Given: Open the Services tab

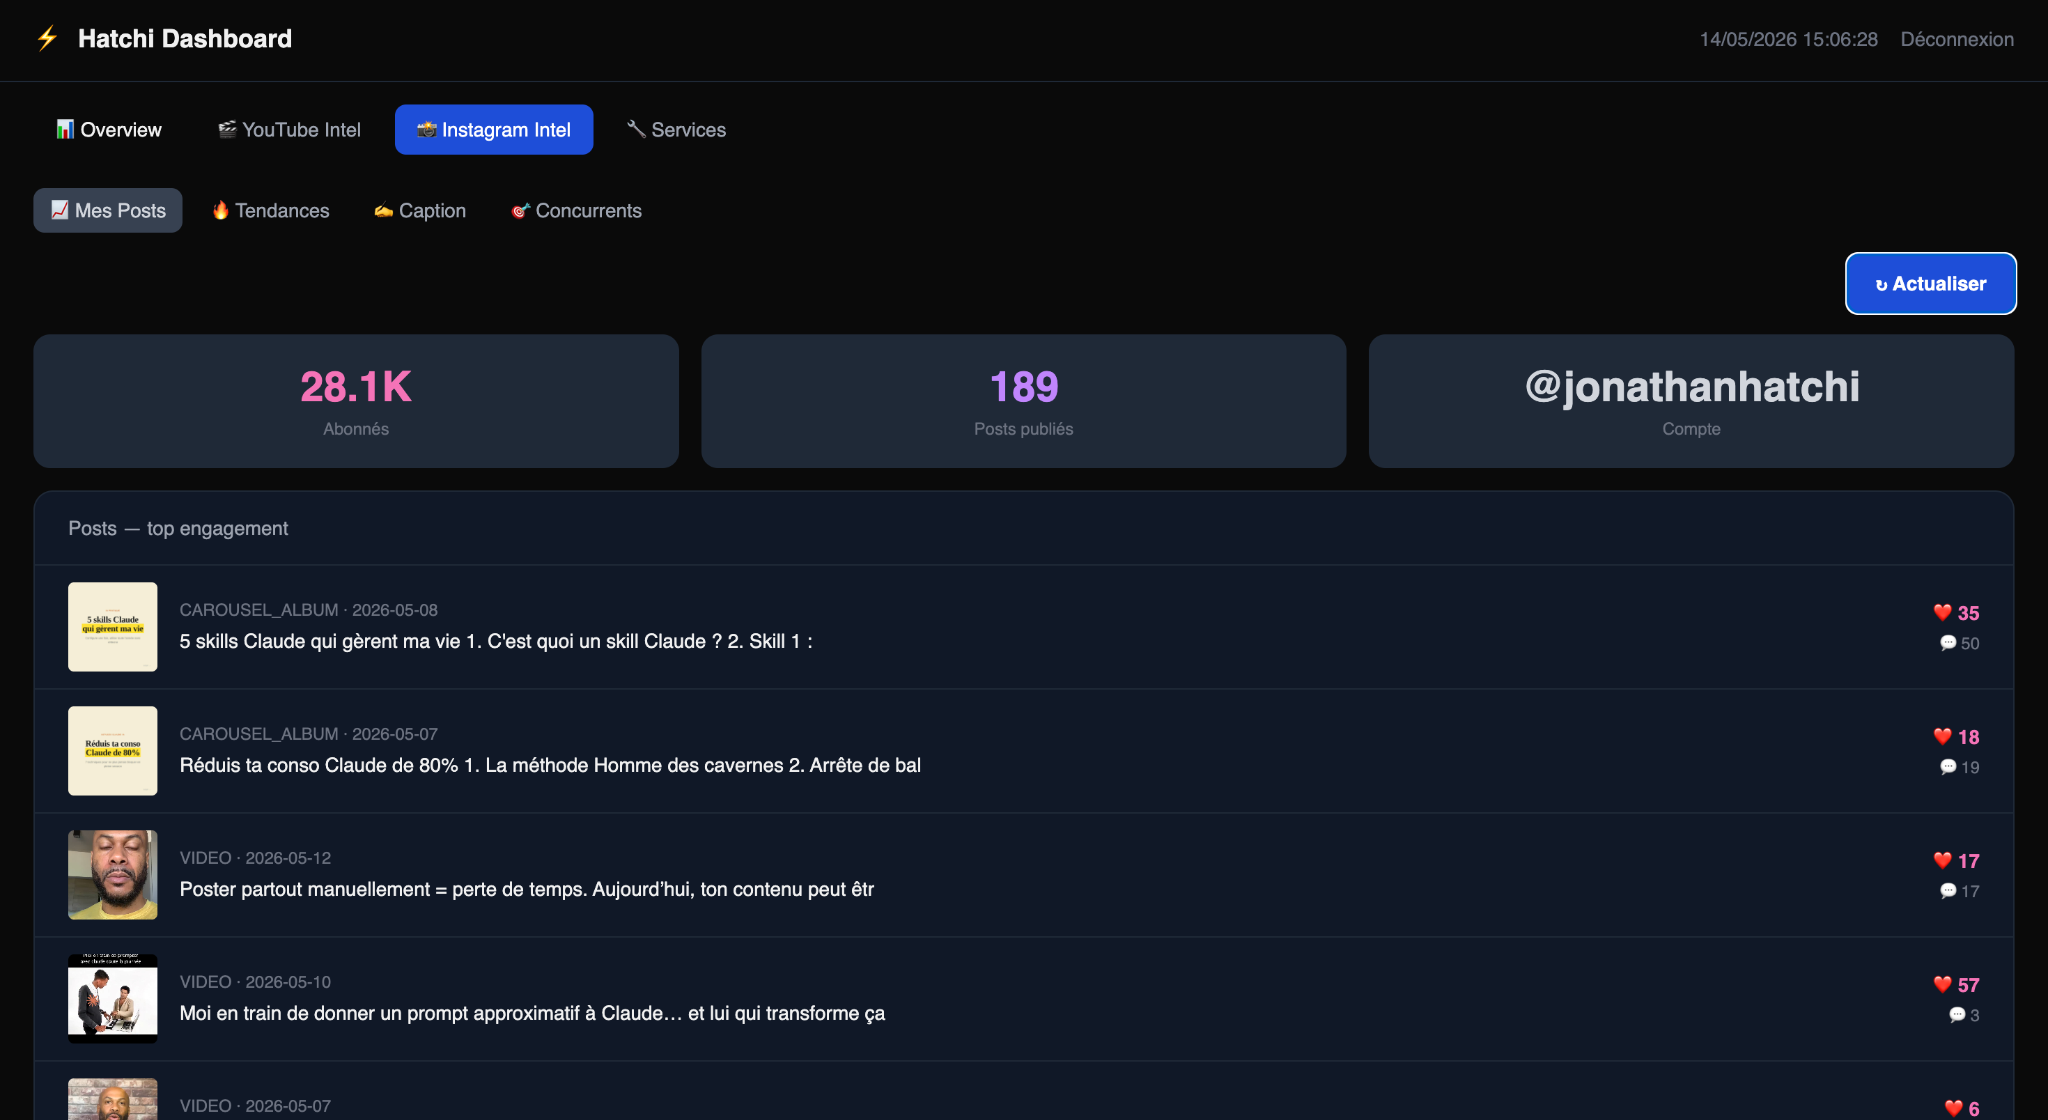Looking at the screenshot, I should point(677,130).
